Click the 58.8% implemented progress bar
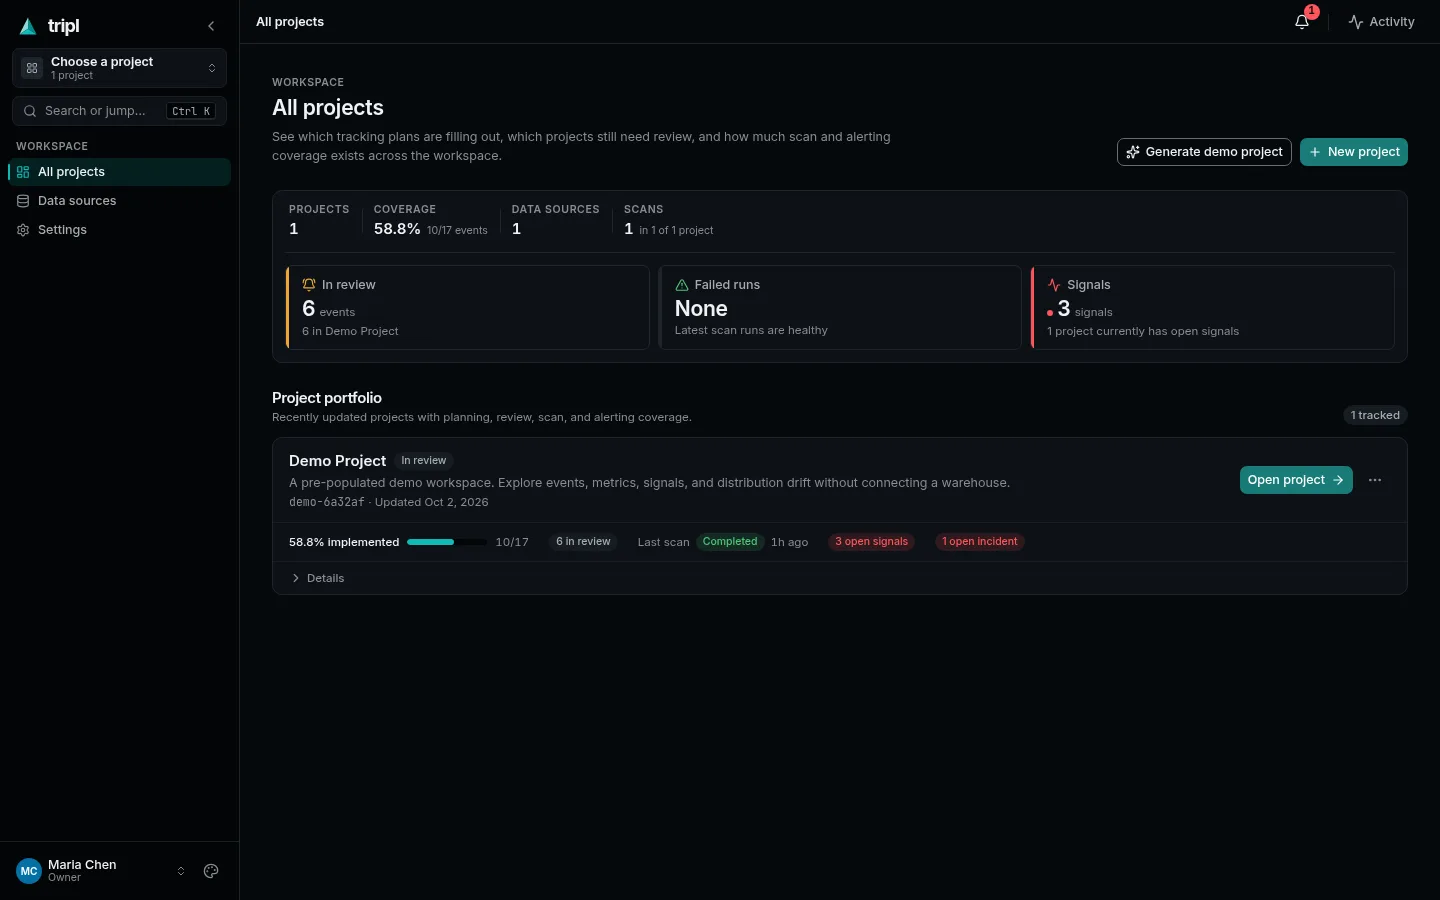 446,542
